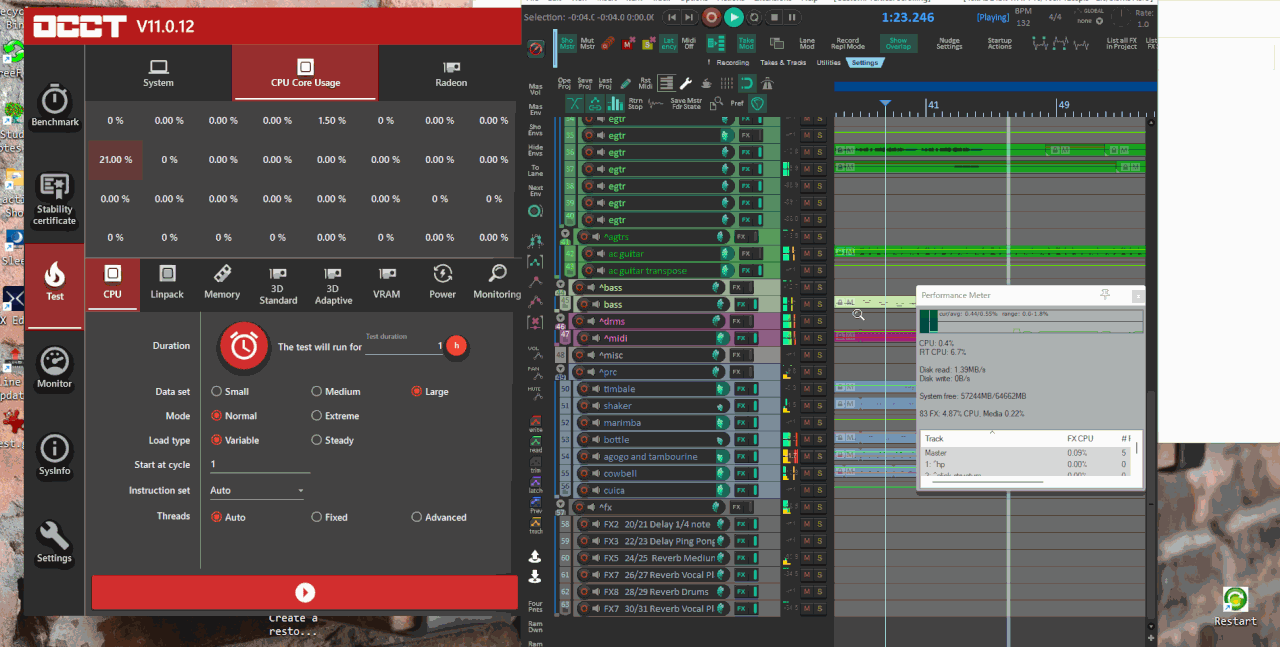The height and width of the screenshot is (647, 1280).
Task: Start the OCCT test with red play bar
Action: pyautogui.click(x=305, y=592)
